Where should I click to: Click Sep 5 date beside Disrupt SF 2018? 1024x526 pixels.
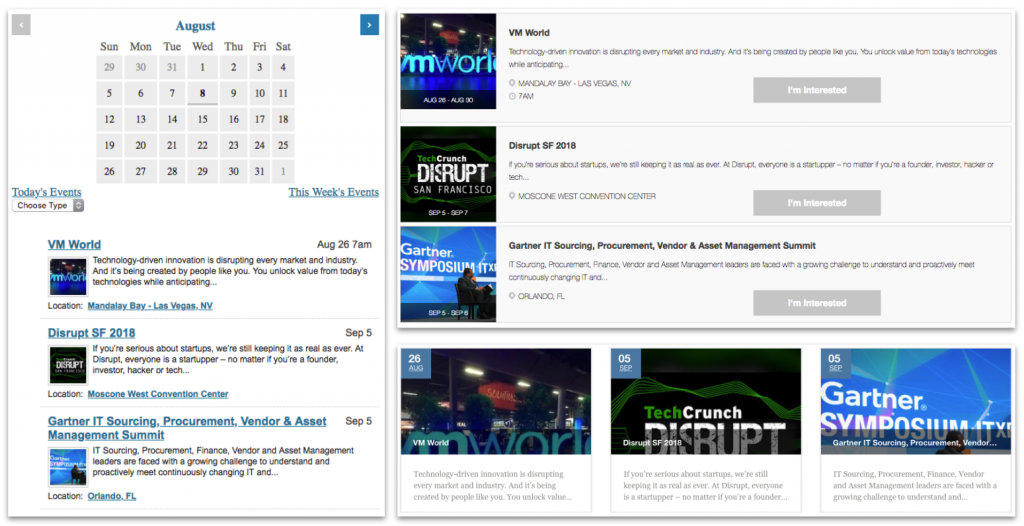click(x=359, y=333)
